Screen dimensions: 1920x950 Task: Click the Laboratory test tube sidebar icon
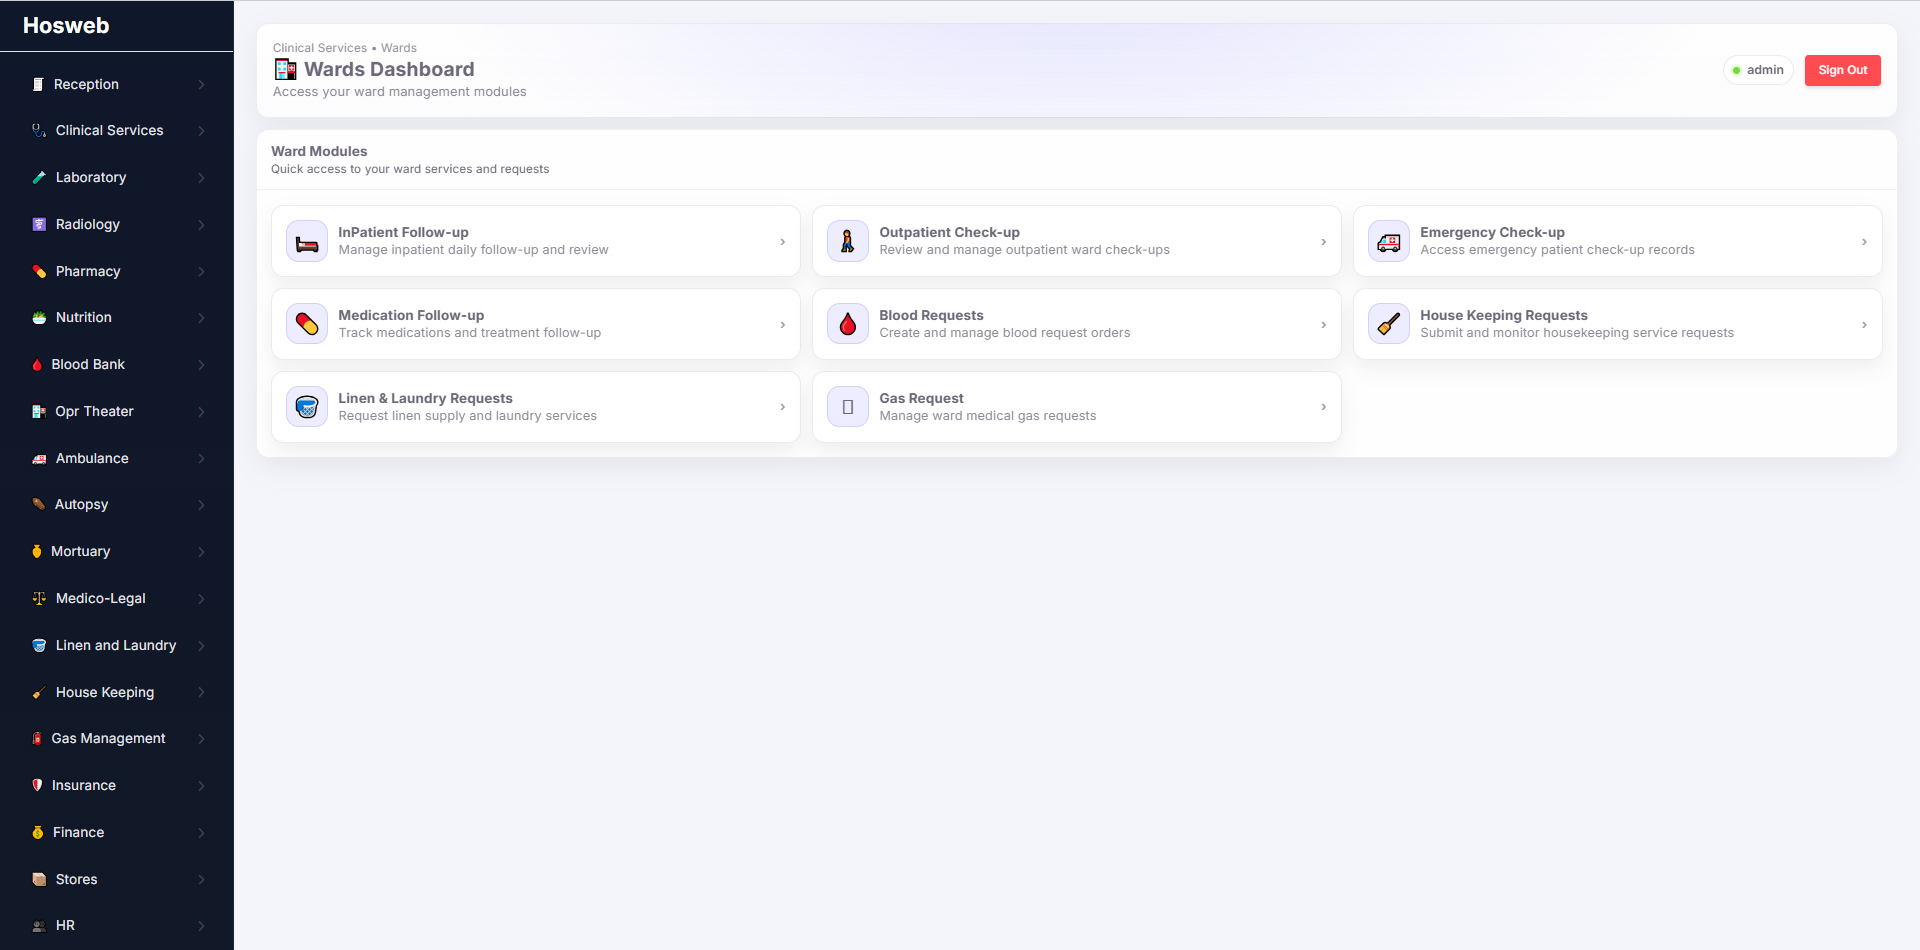pos(39,177)
